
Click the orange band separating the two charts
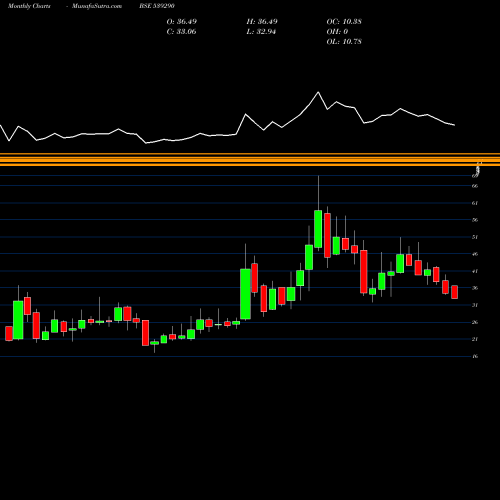tap(250, 159)
